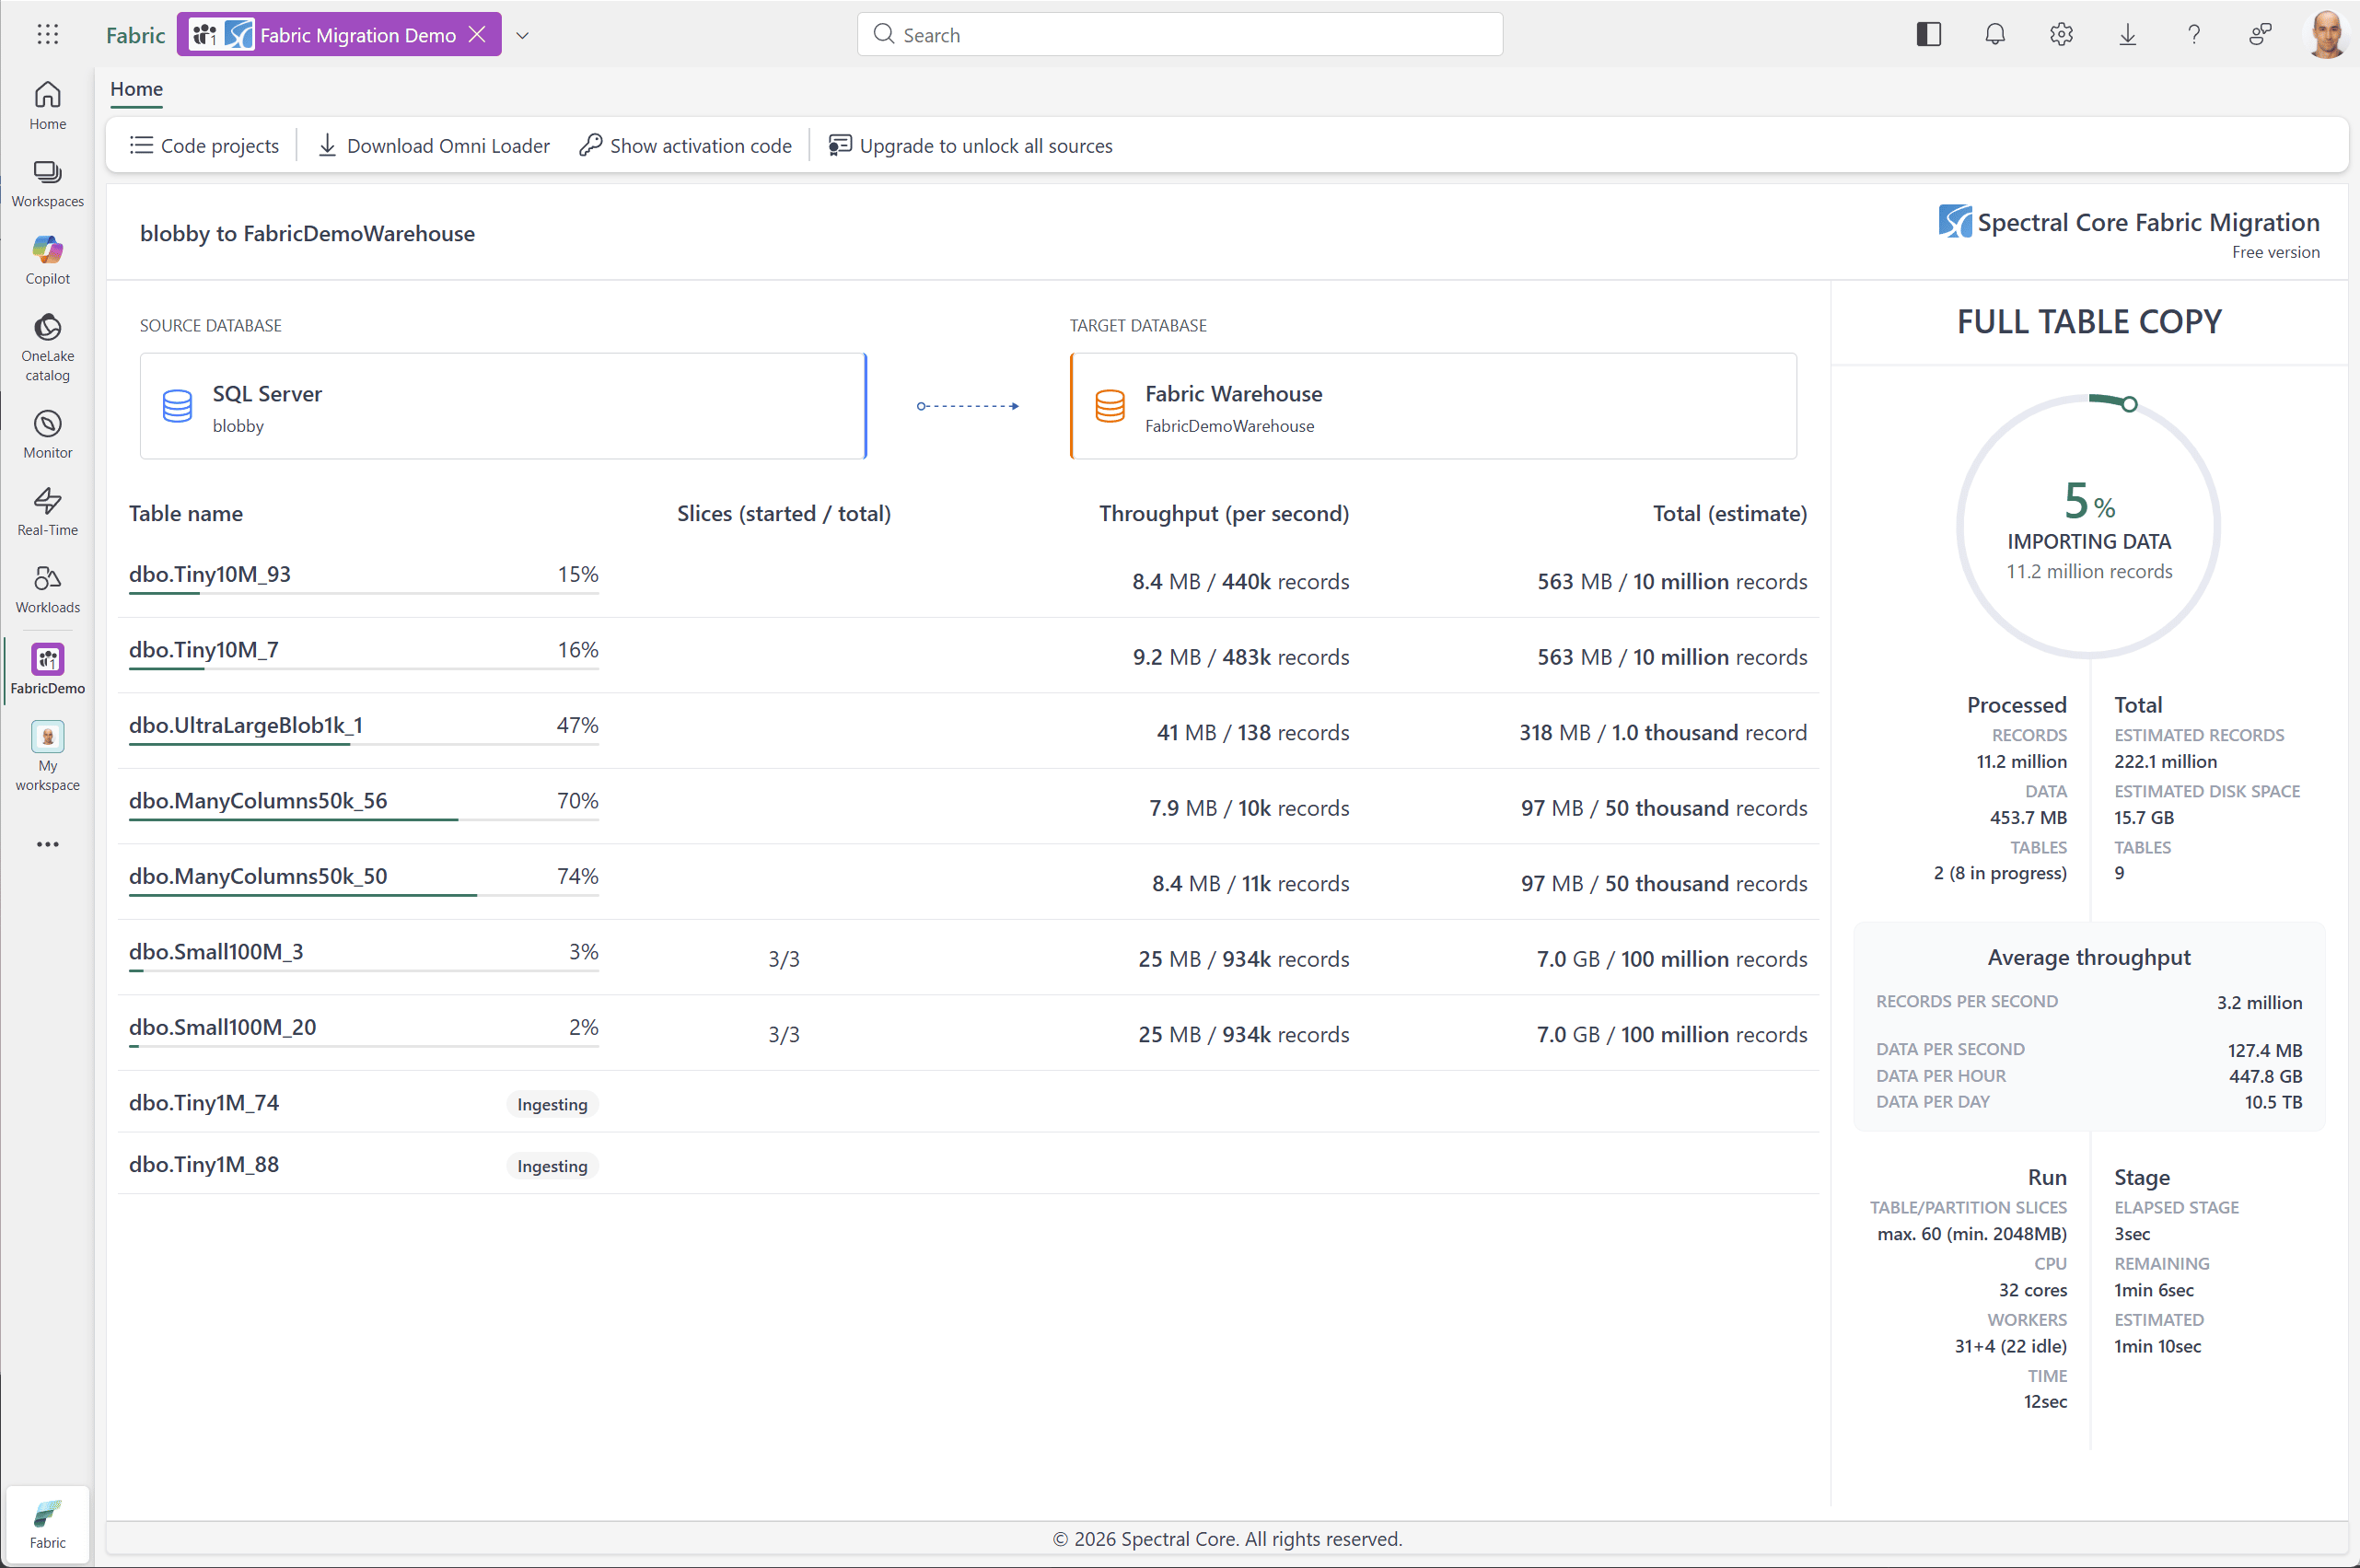Click Download Omni Loader
This screenshot has width=2360, height=1568.
(x=434, y=146)
